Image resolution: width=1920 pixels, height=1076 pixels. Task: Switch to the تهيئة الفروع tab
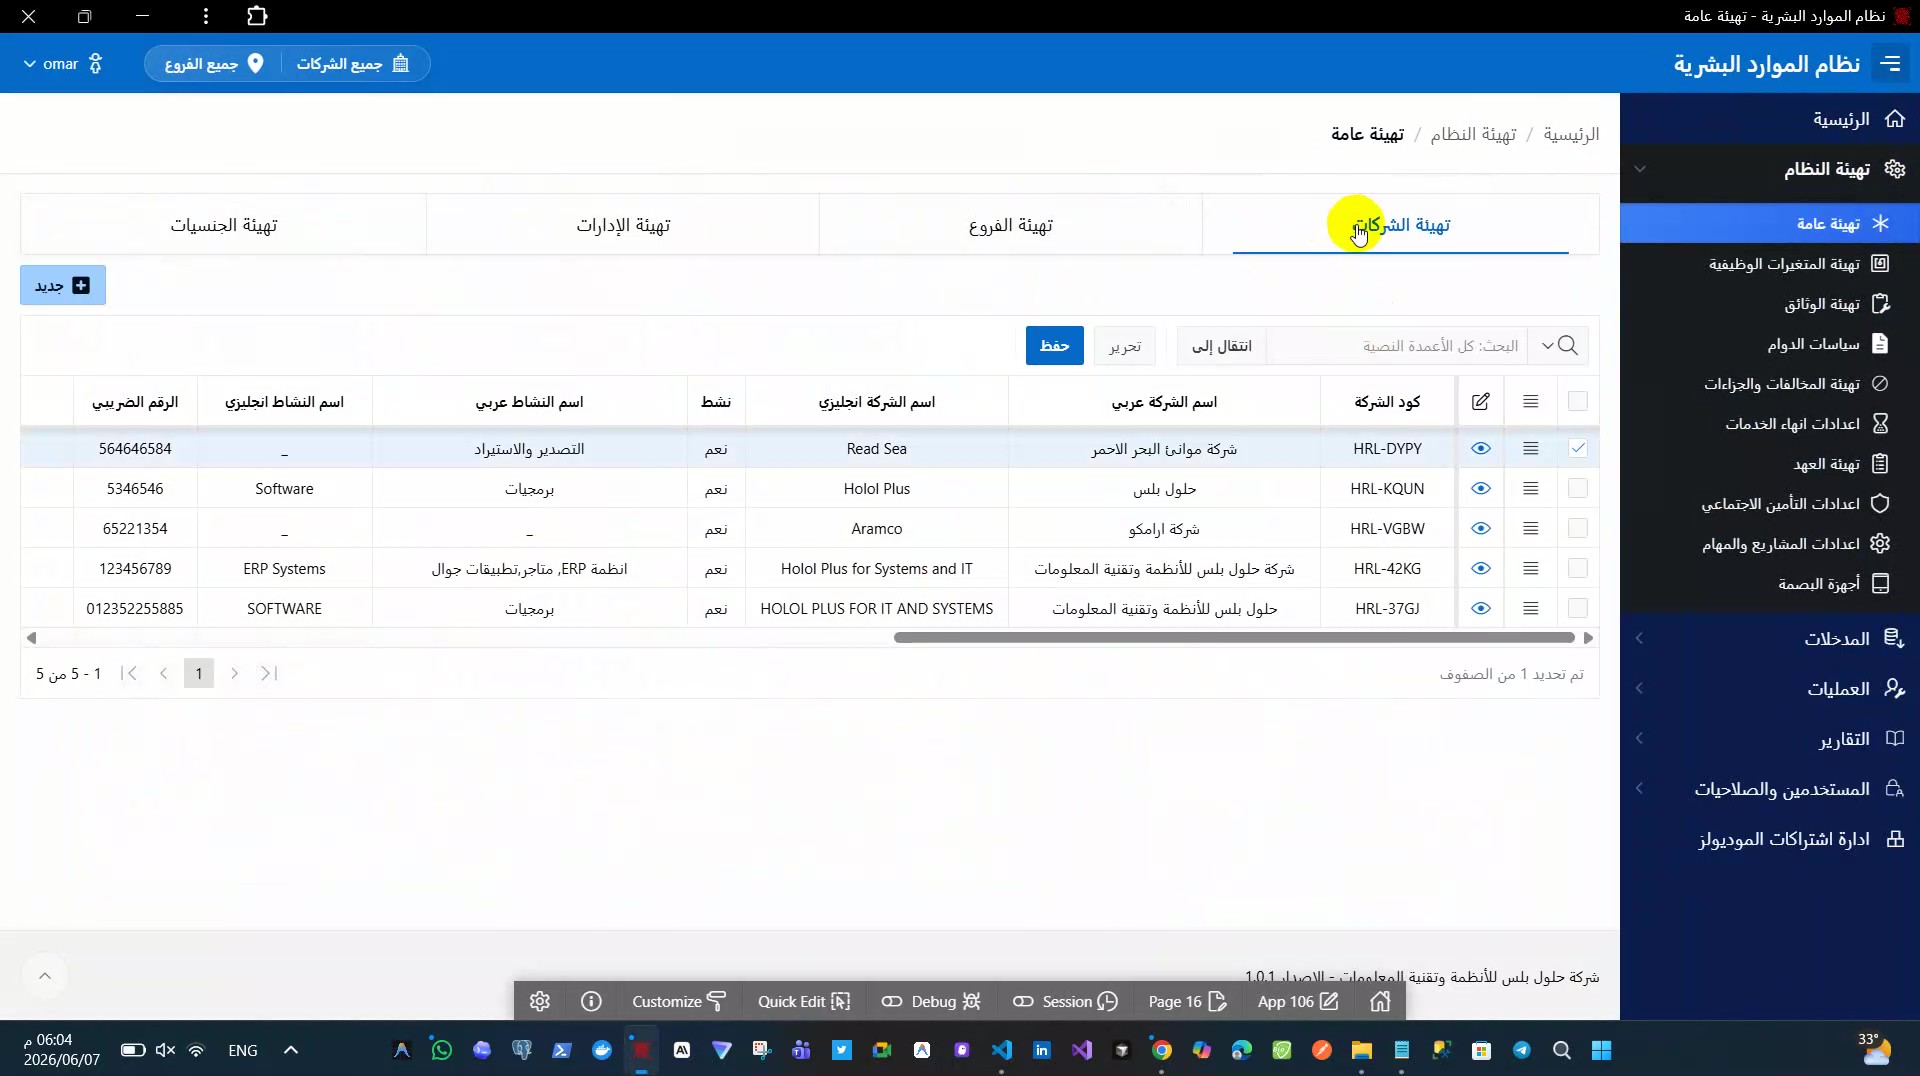coord(1010,225)
